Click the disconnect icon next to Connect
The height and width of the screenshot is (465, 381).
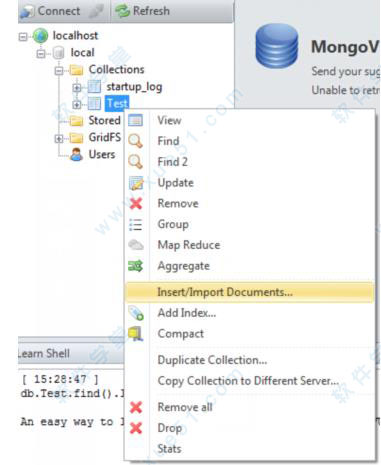pyautogui.click(x=96, y=11)
